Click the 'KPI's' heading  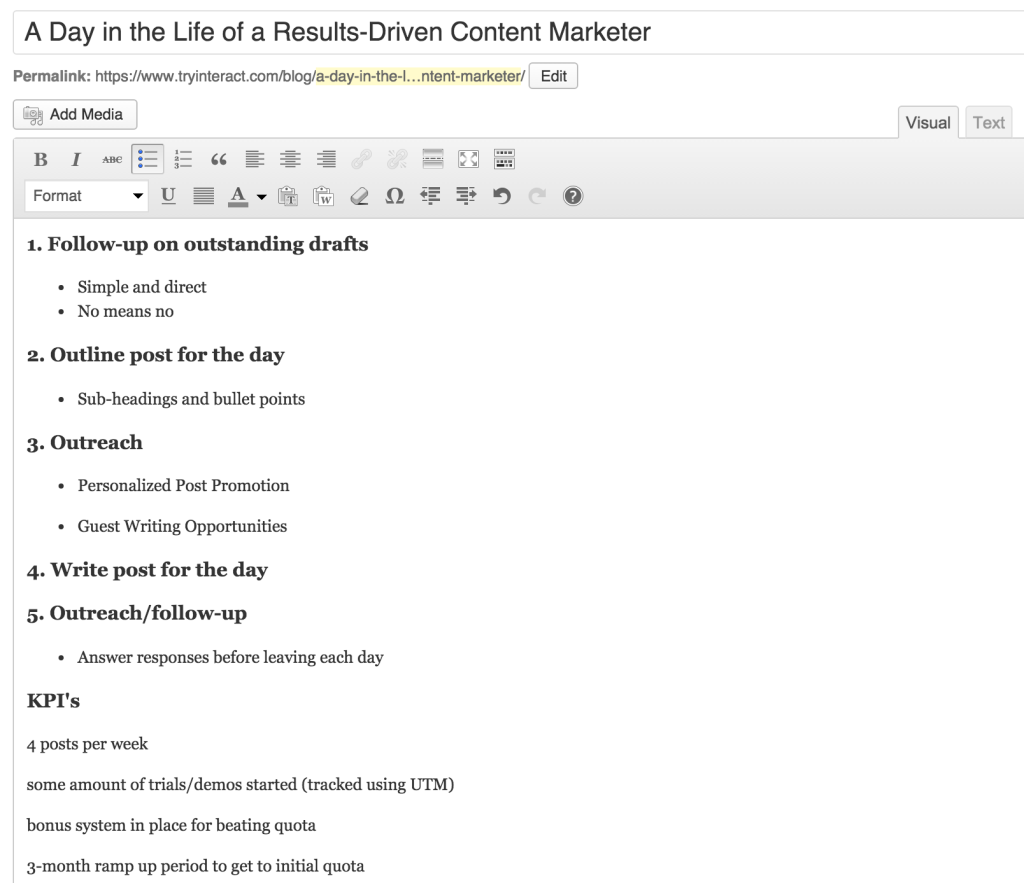(53, 701)
